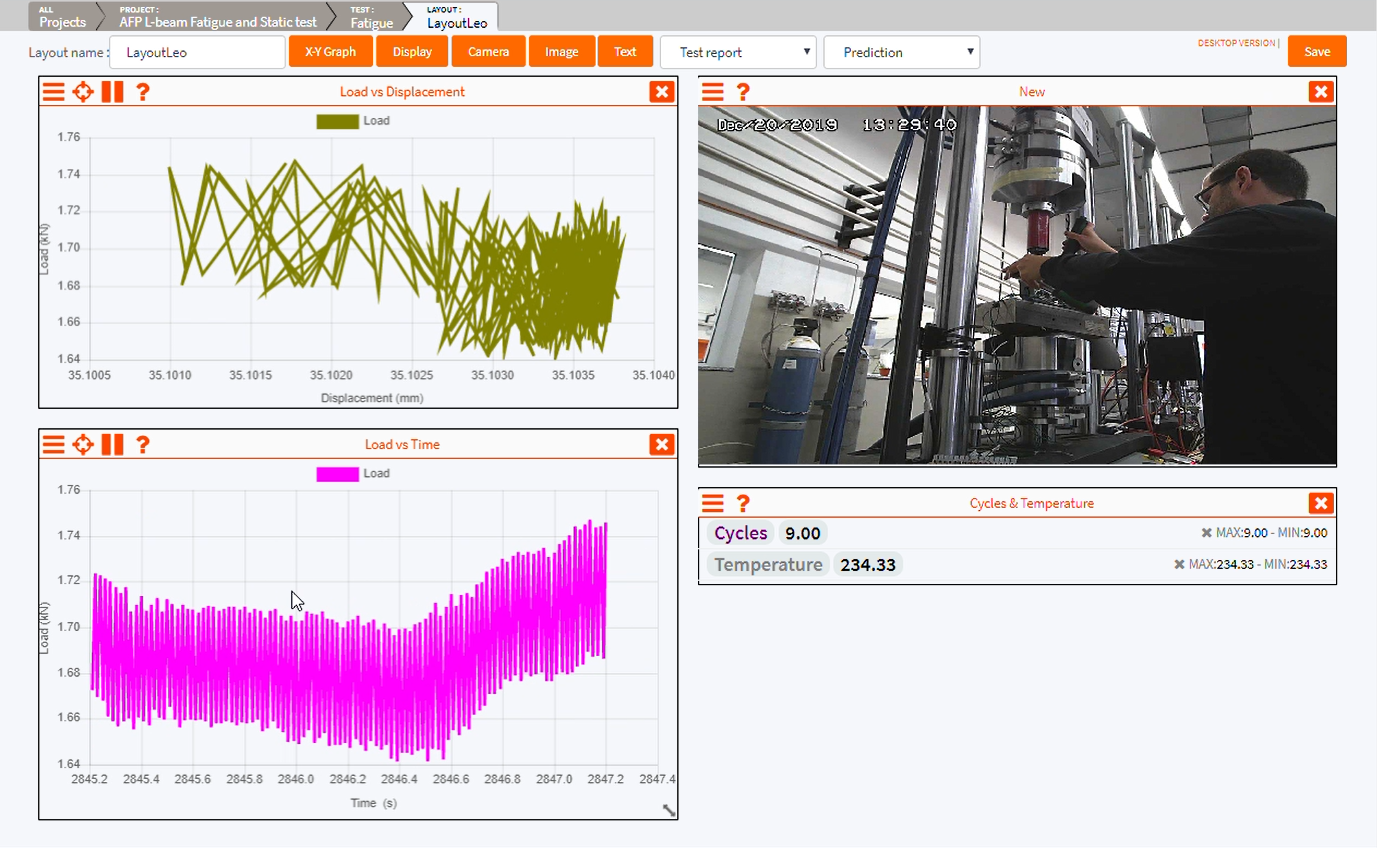Screen dimensions: 1377x848
Task: Click crosshair icon in Load vs Displacement panel
Action: coord(83,92)
